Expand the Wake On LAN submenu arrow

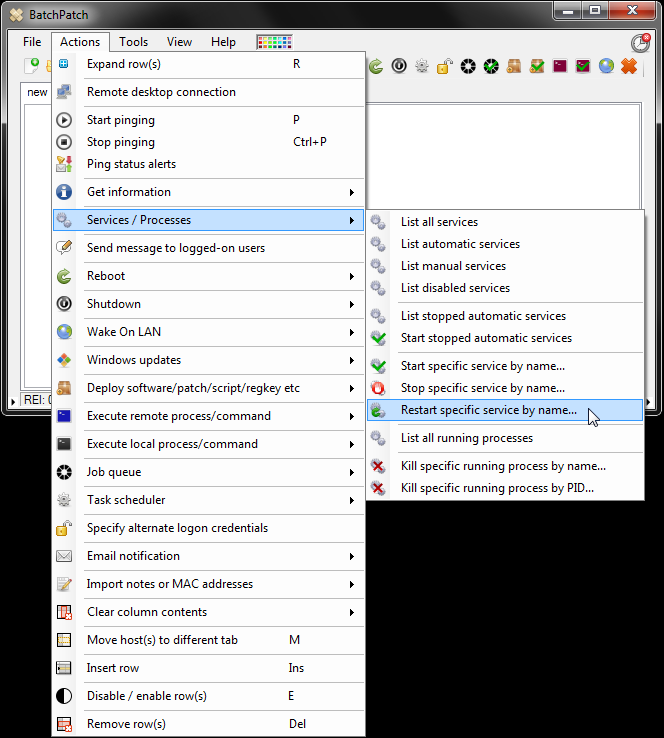(352, 332)
